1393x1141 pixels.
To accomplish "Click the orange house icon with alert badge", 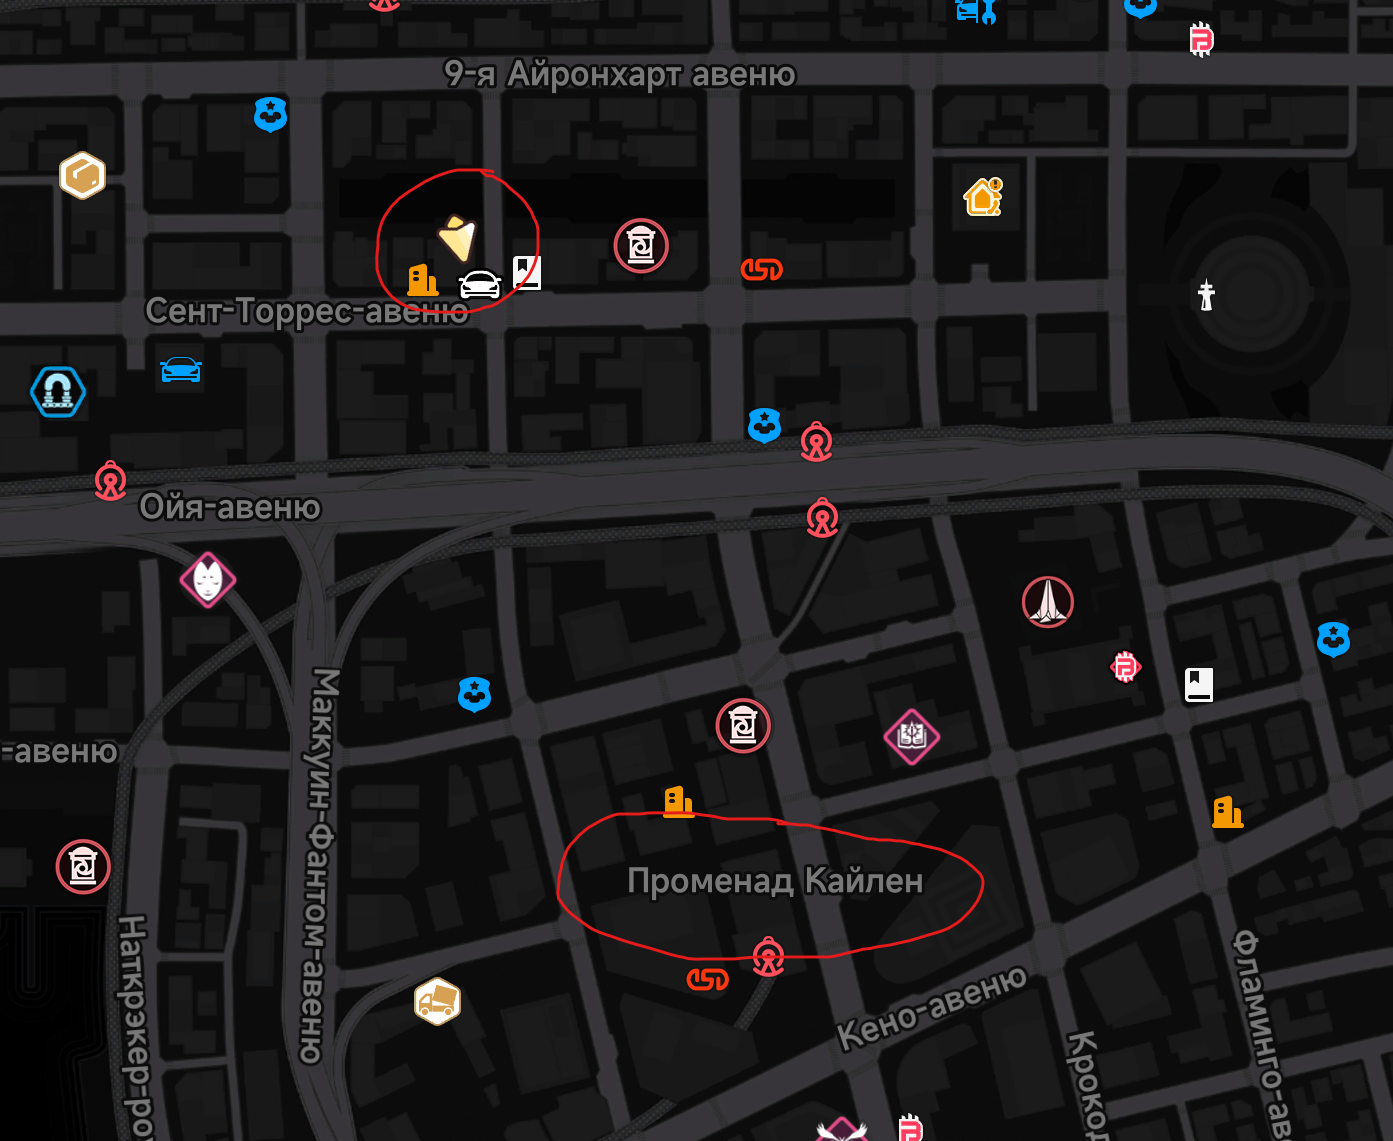I will click(x=983, y=197).
